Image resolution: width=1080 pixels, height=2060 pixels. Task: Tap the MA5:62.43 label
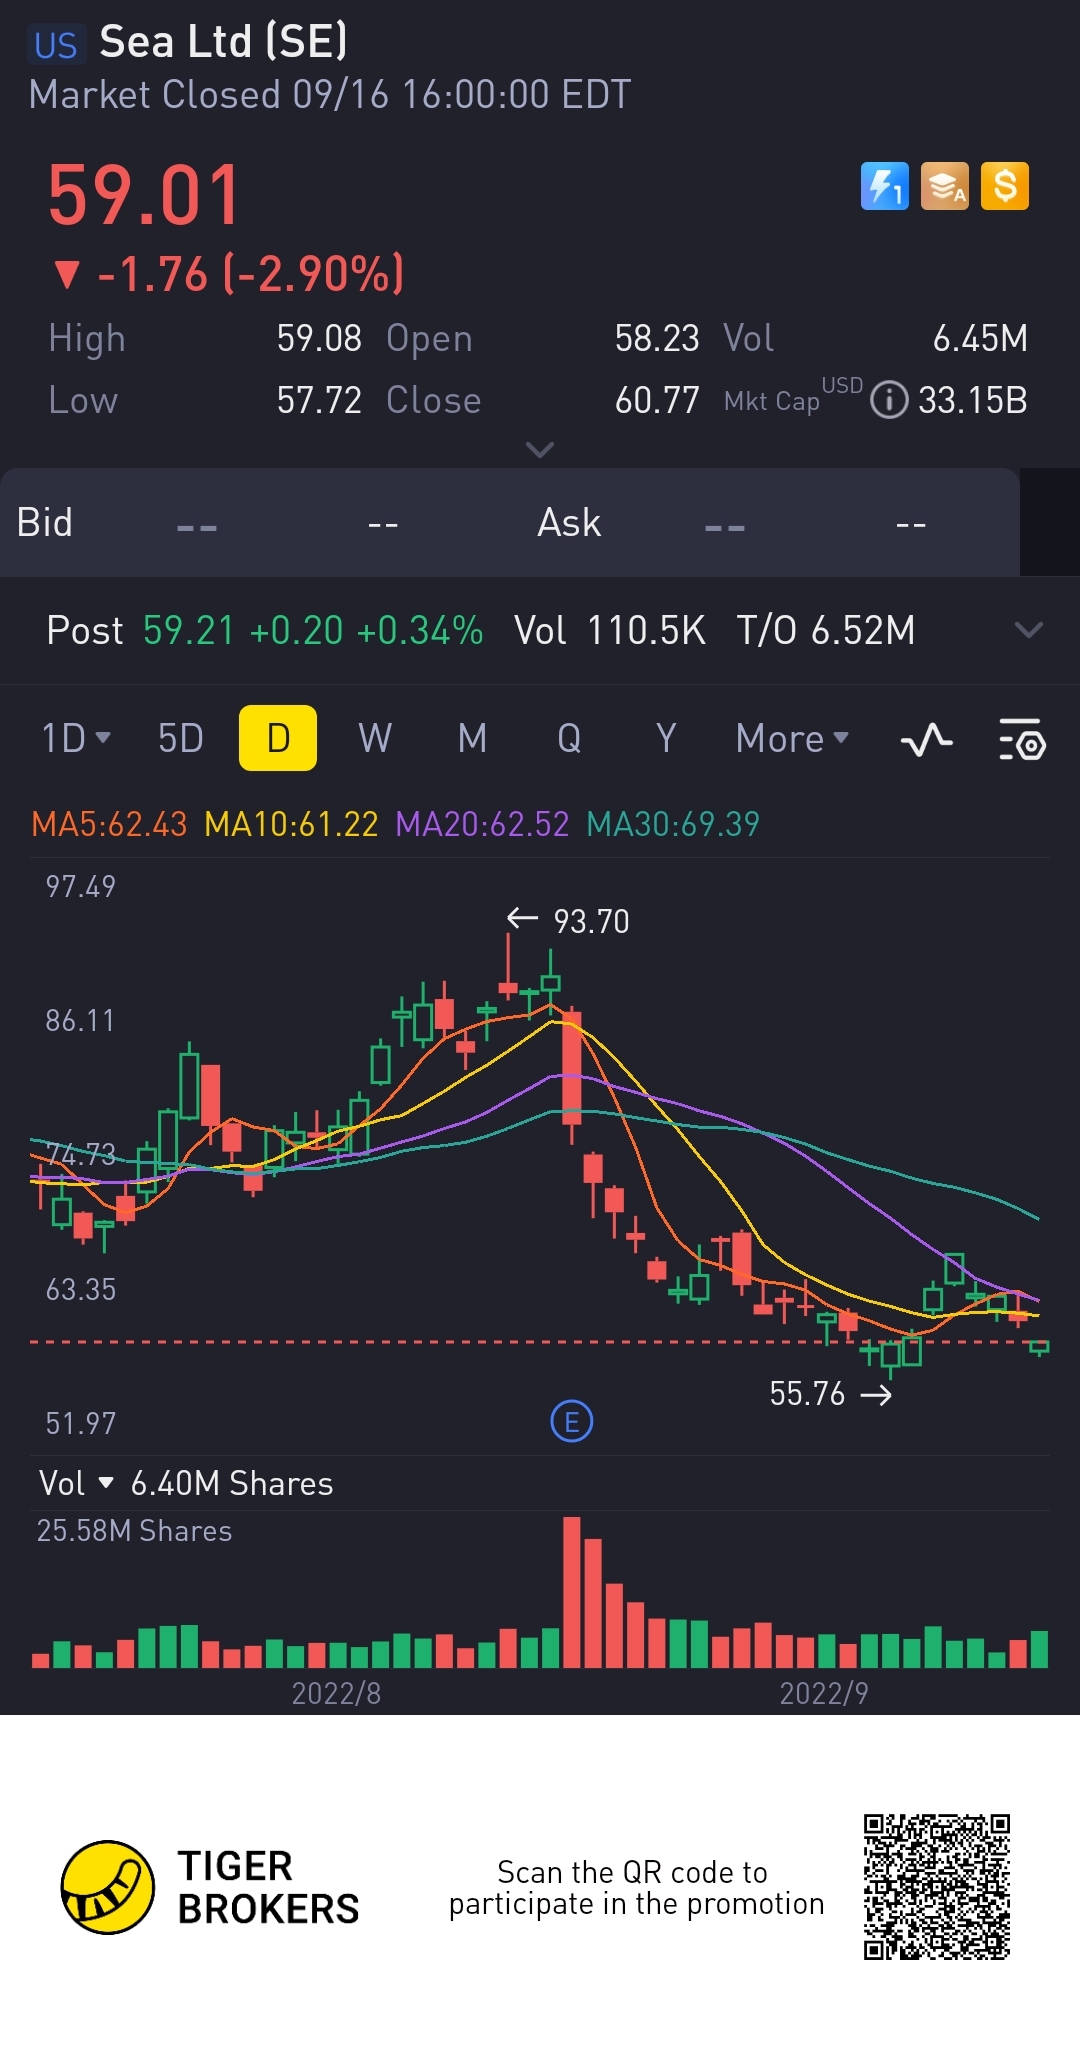tap(109, 824)
